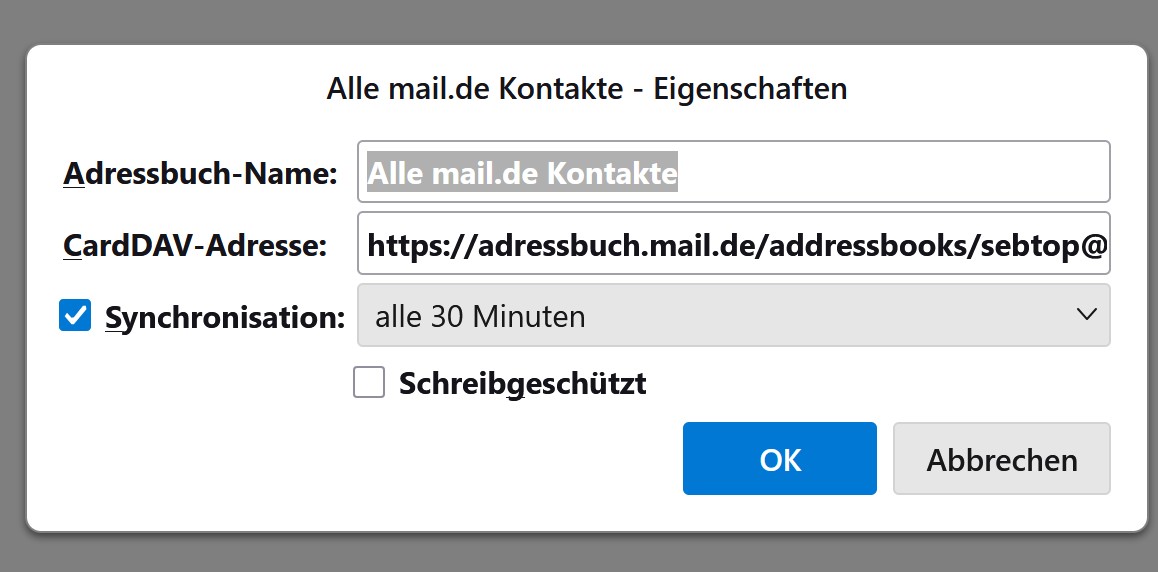Click into the CardDAV-Adresse URL field
This screenshot has width=1158, height=572.
click(x=733, y=244)
